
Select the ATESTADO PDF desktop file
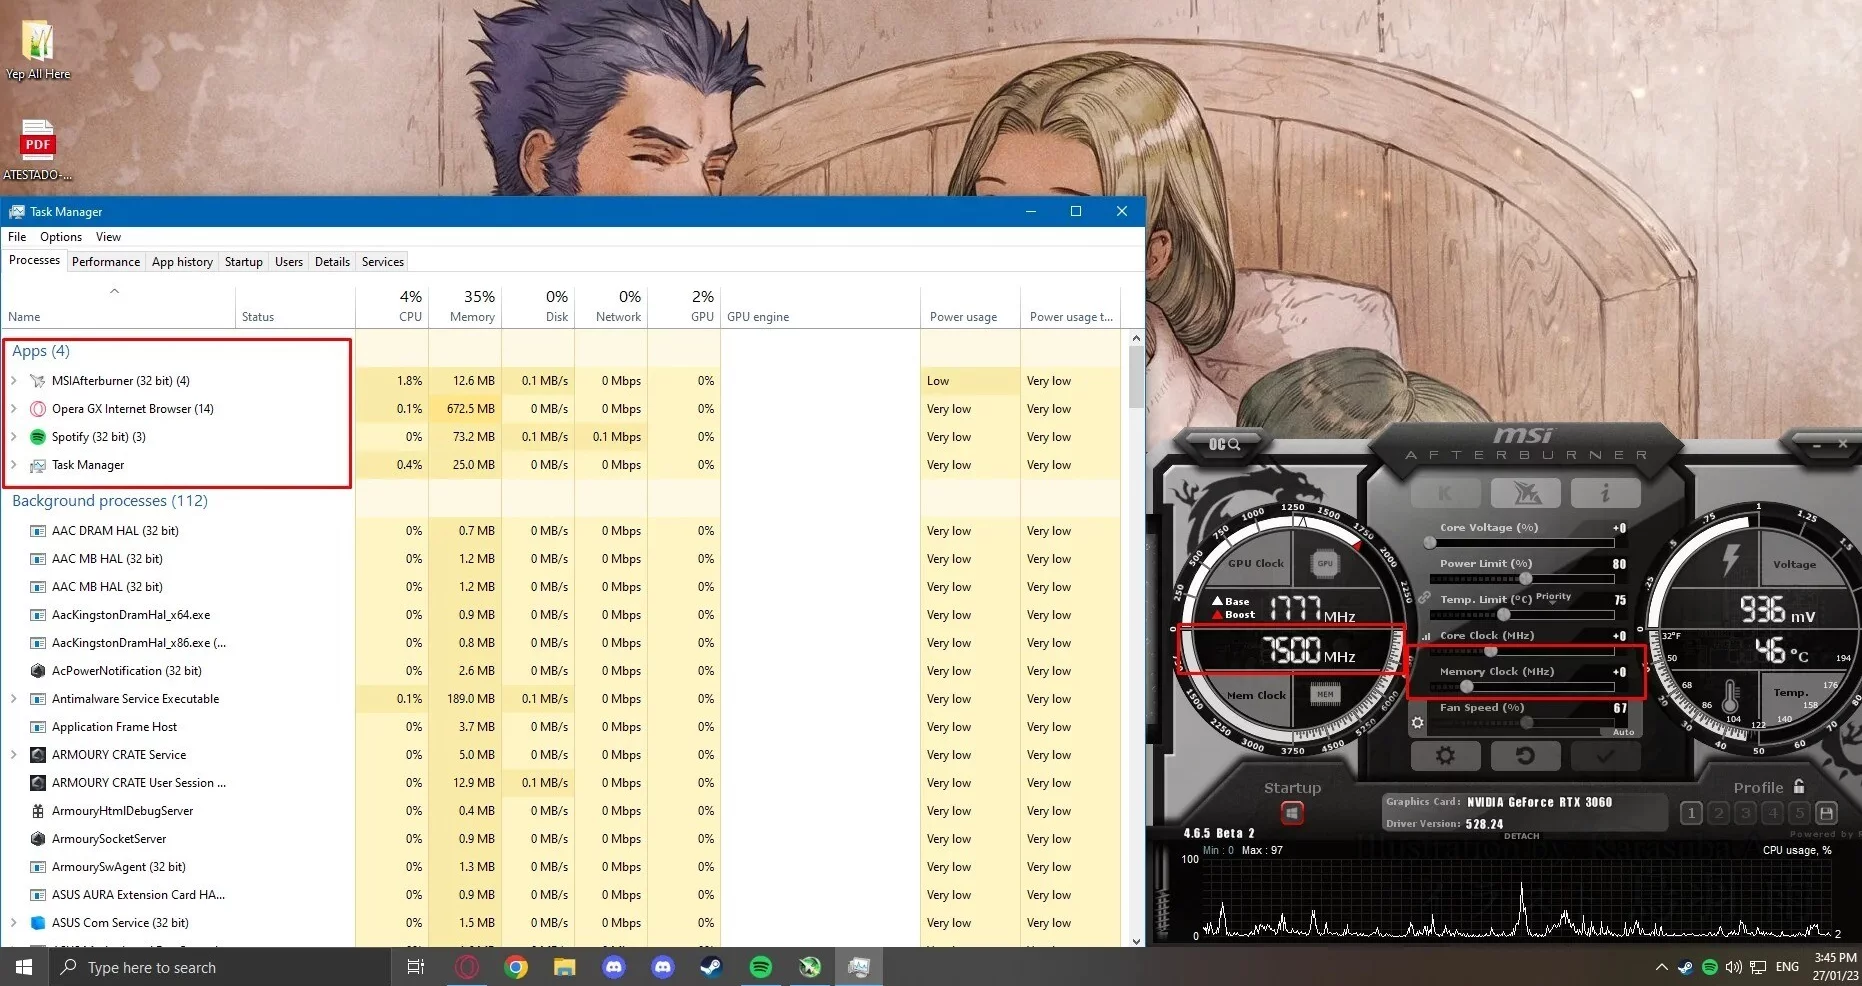coord(38,150)
